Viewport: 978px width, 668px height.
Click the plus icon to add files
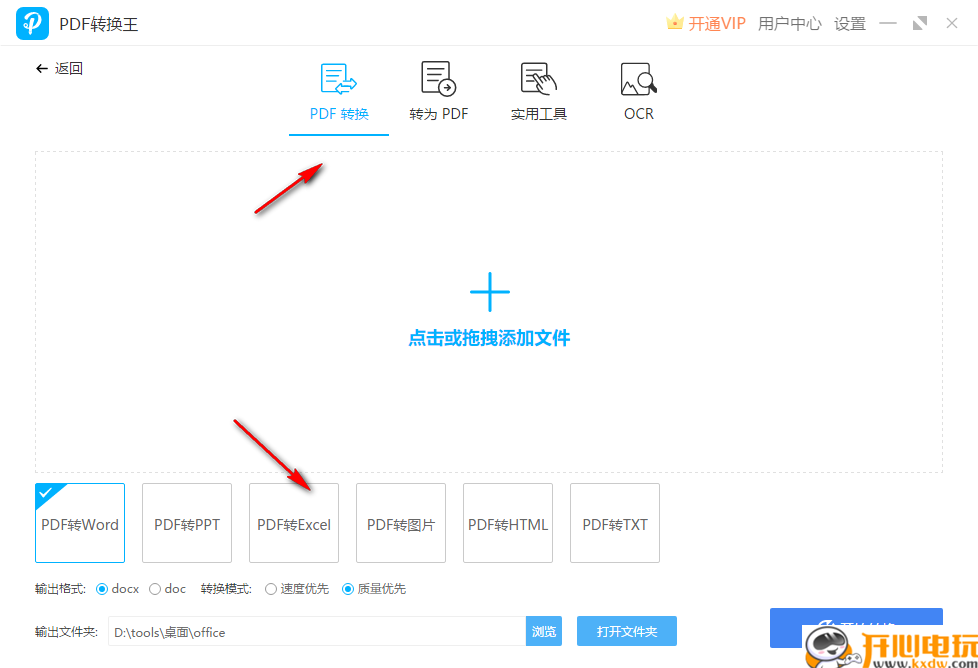pos(489,291)
